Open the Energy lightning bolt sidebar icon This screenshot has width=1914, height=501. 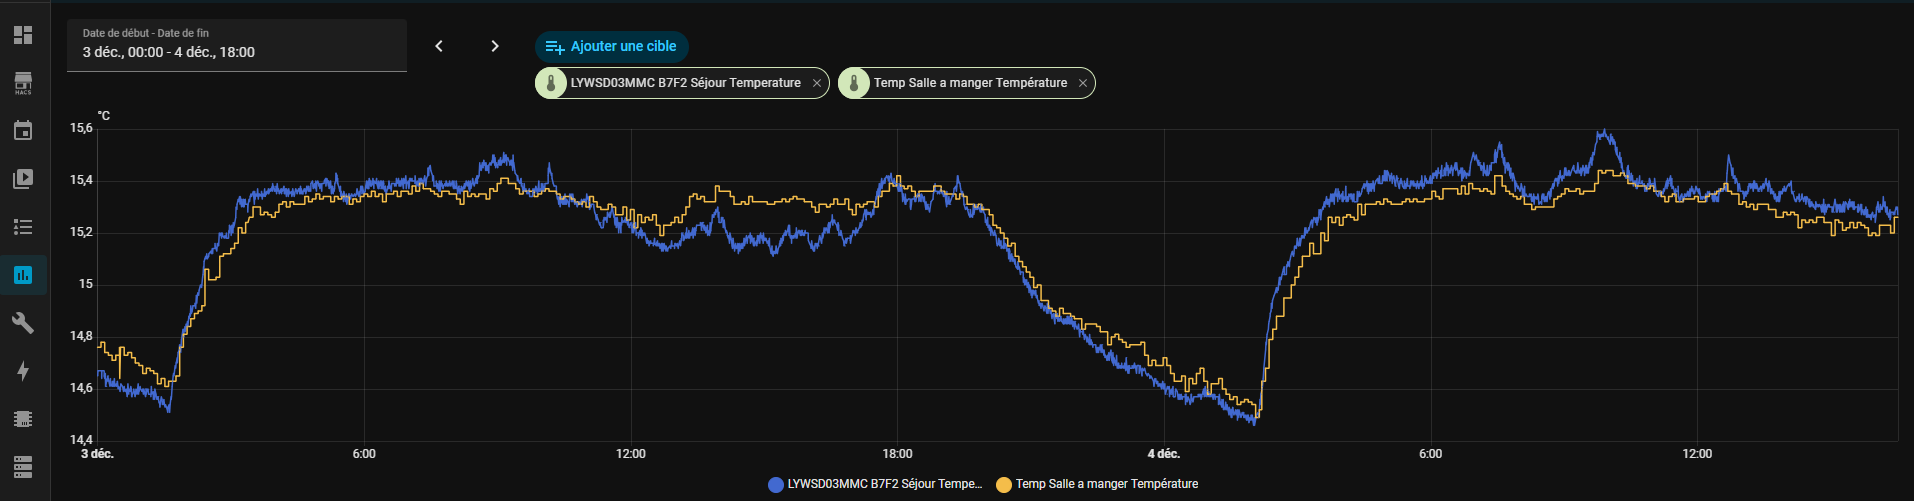(23, 371)
